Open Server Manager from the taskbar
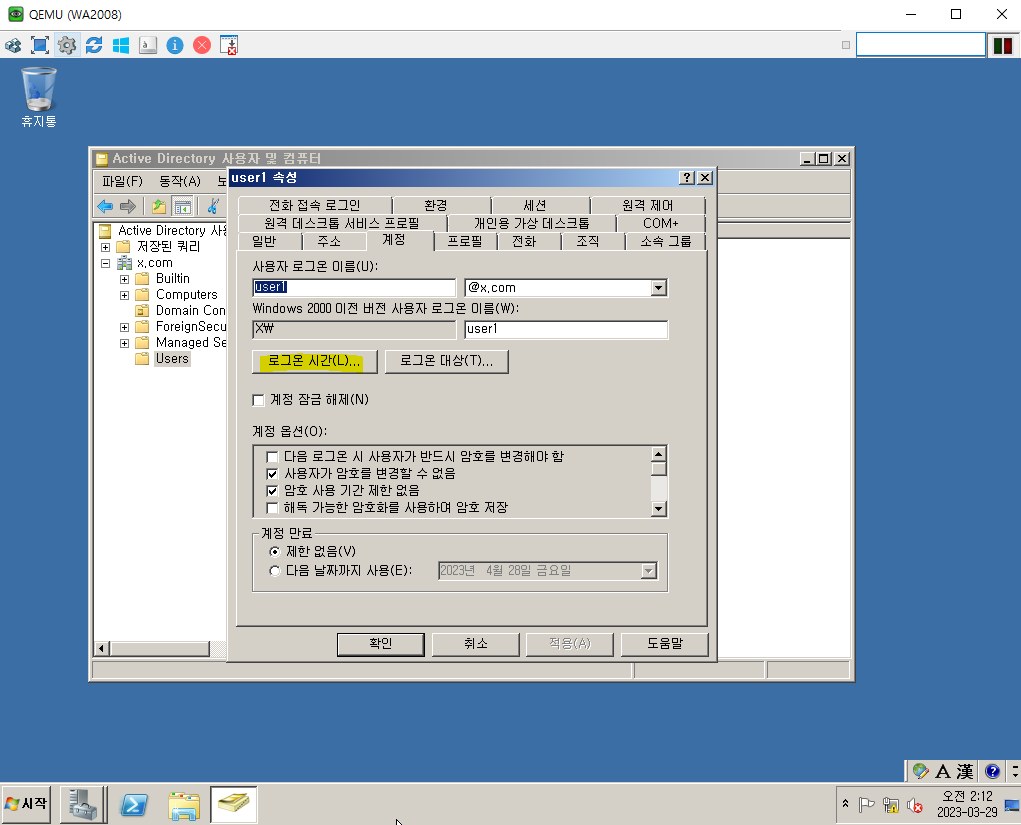Screen dimensions: 1021x825 click(83, 805)
